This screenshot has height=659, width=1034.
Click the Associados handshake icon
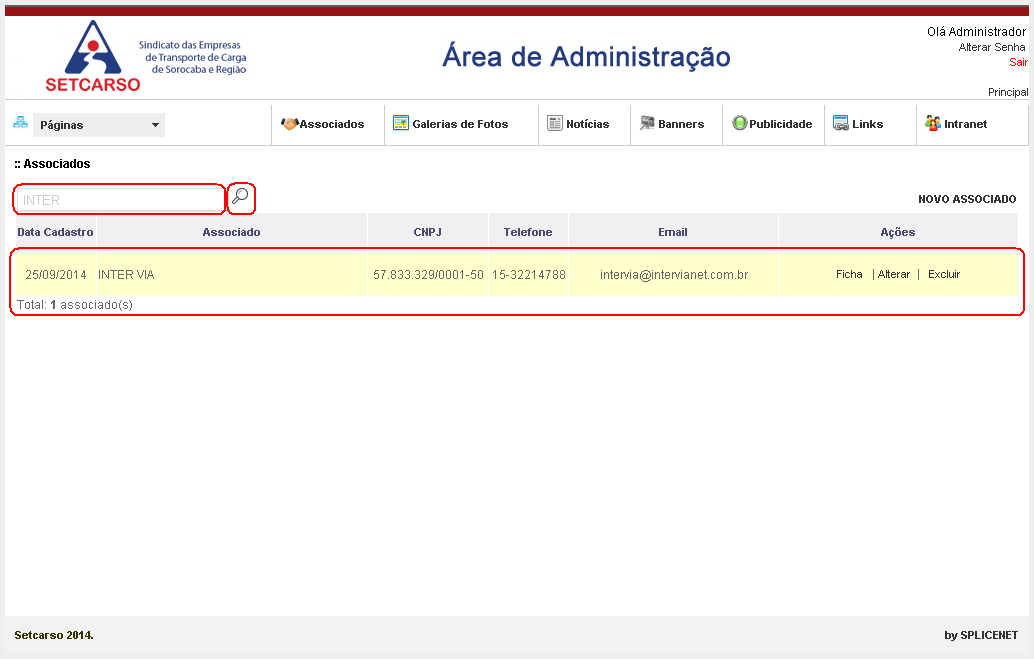click(289, 123)
